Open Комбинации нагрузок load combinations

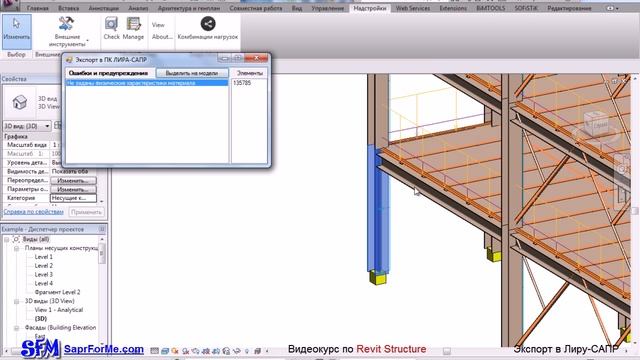tap(207, 28)
